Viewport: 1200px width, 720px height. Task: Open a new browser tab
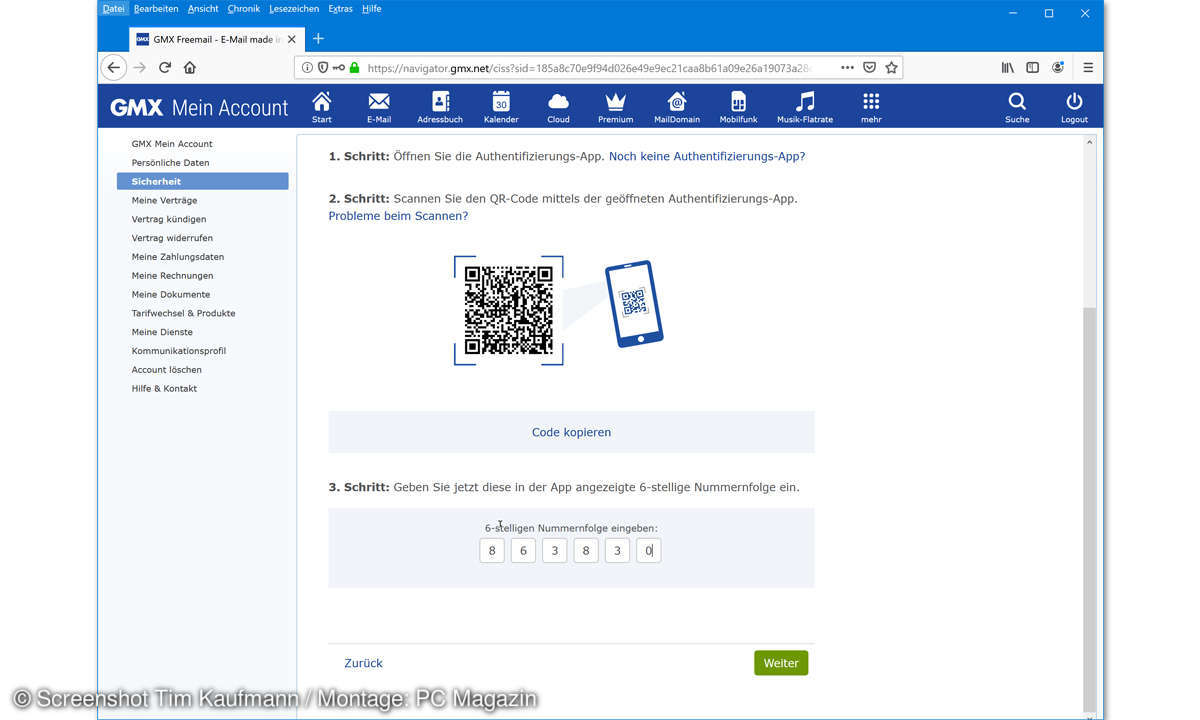[x=318, y=39]
